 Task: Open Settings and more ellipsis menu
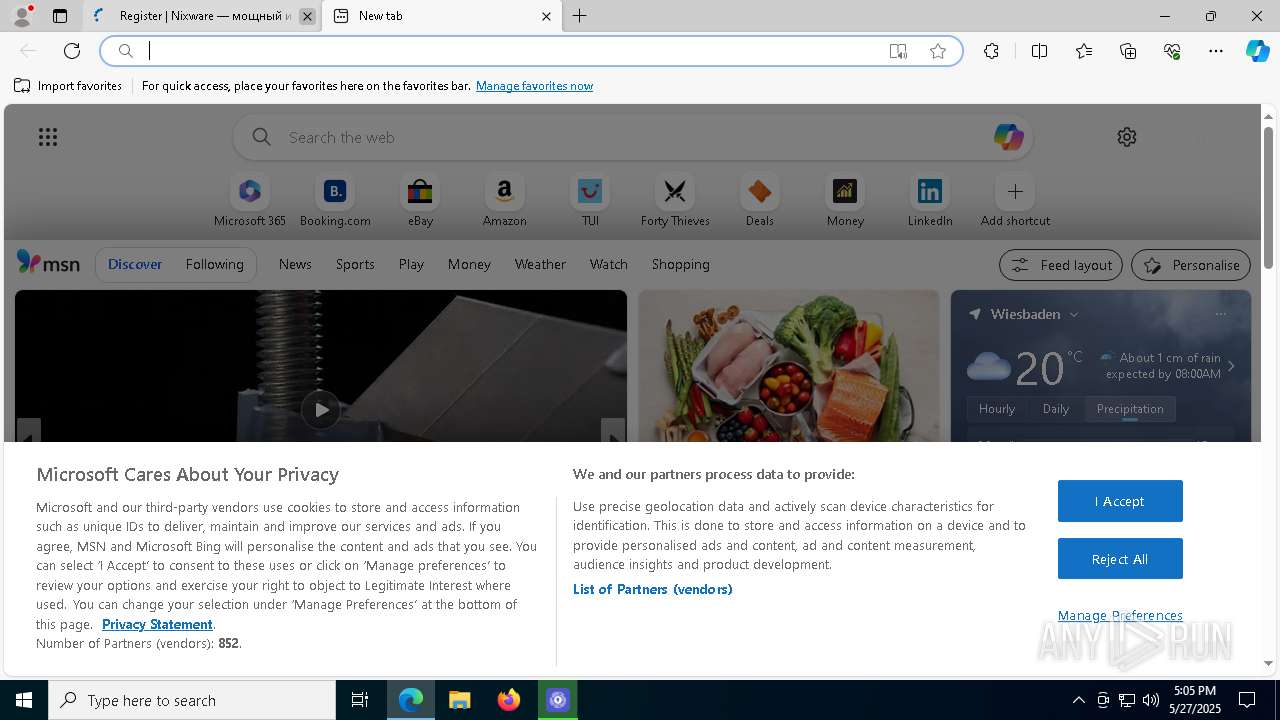(x=1216, y=51)
